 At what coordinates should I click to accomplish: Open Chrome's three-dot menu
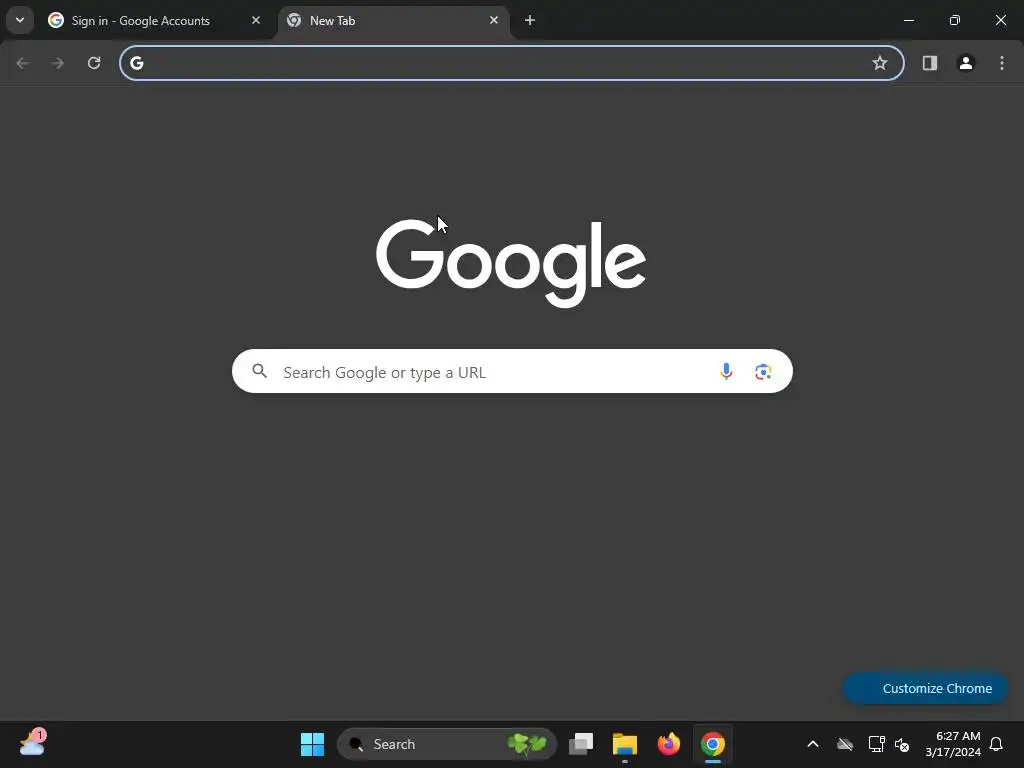point(1002,63)
